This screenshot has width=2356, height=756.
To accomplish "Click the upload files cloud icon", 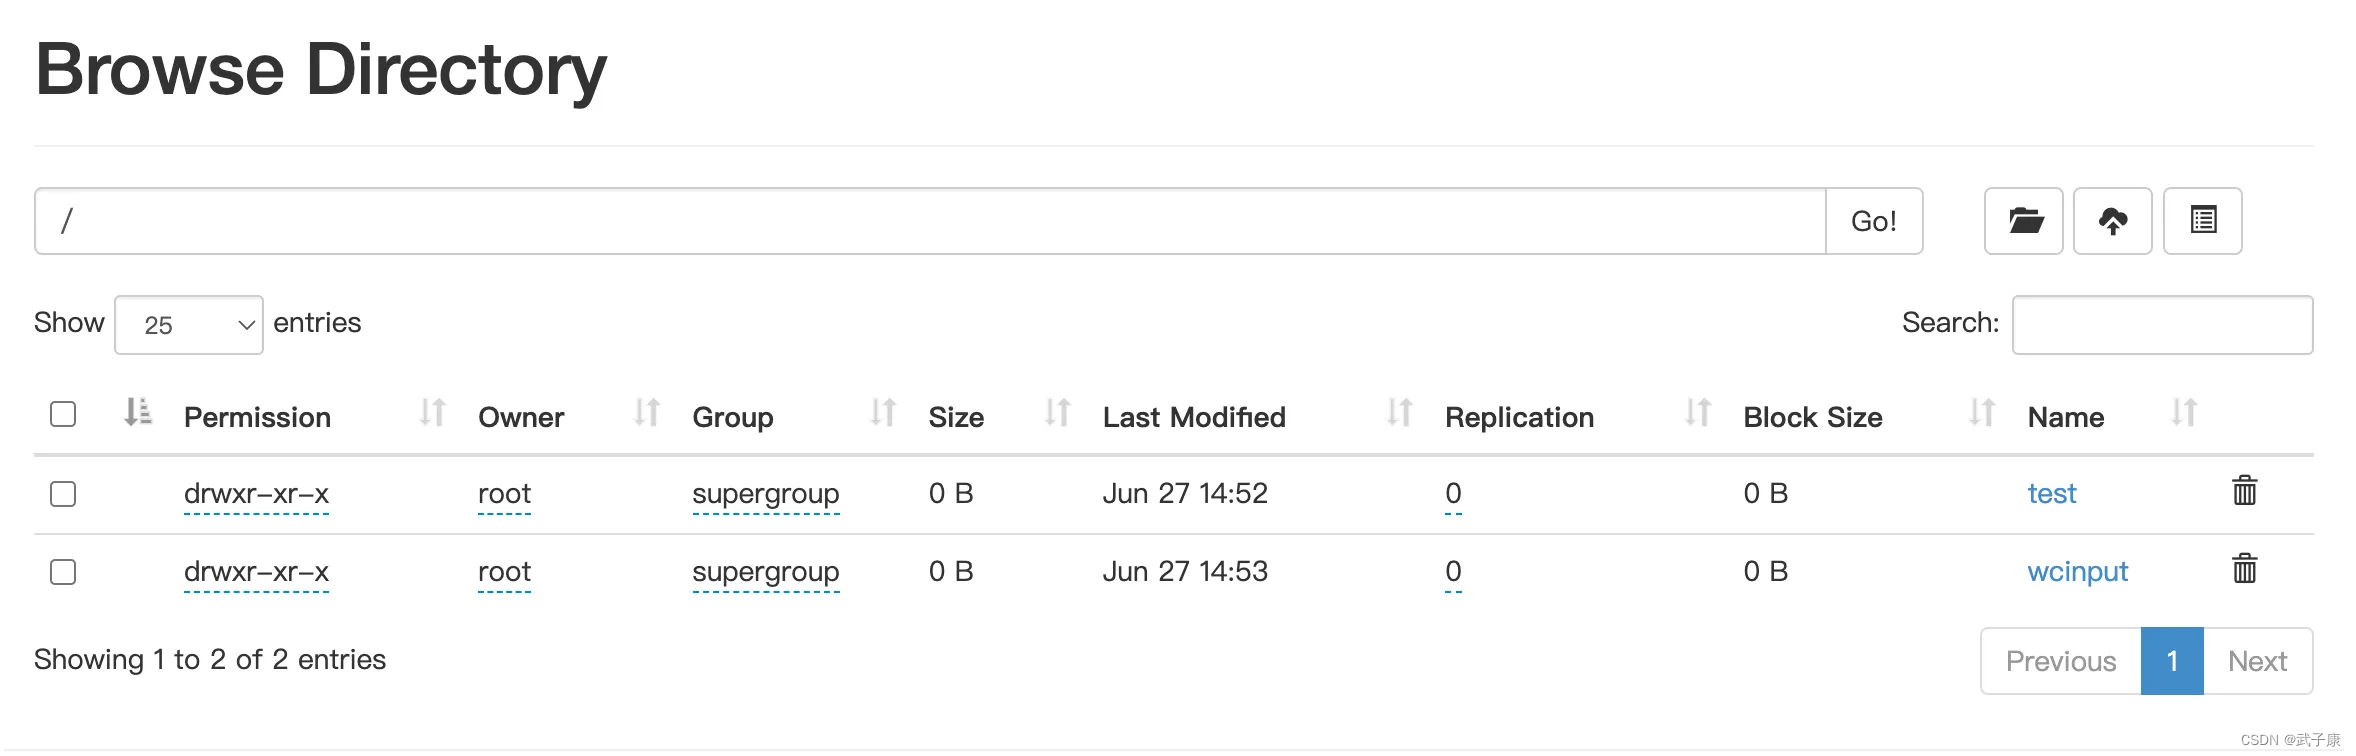I will pyautogui.click(x=2112, y=221).
